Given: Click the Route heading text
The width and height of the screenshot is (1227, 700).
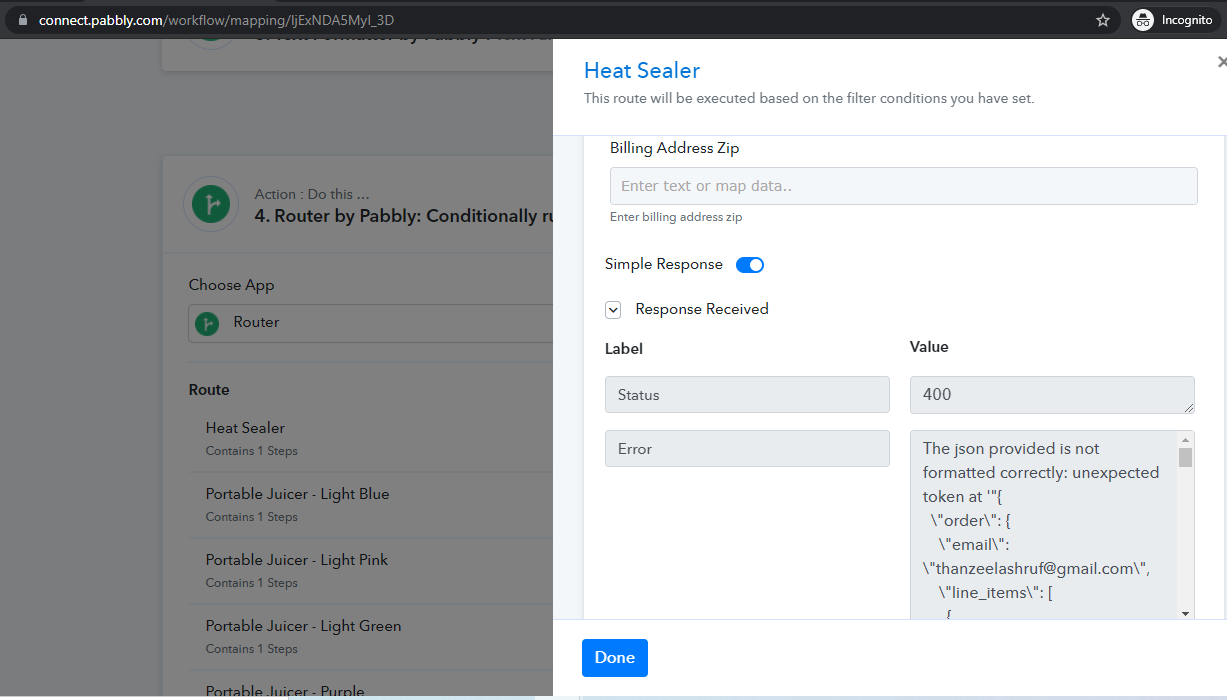Looking at the screenshot, I should coord(209,390).
